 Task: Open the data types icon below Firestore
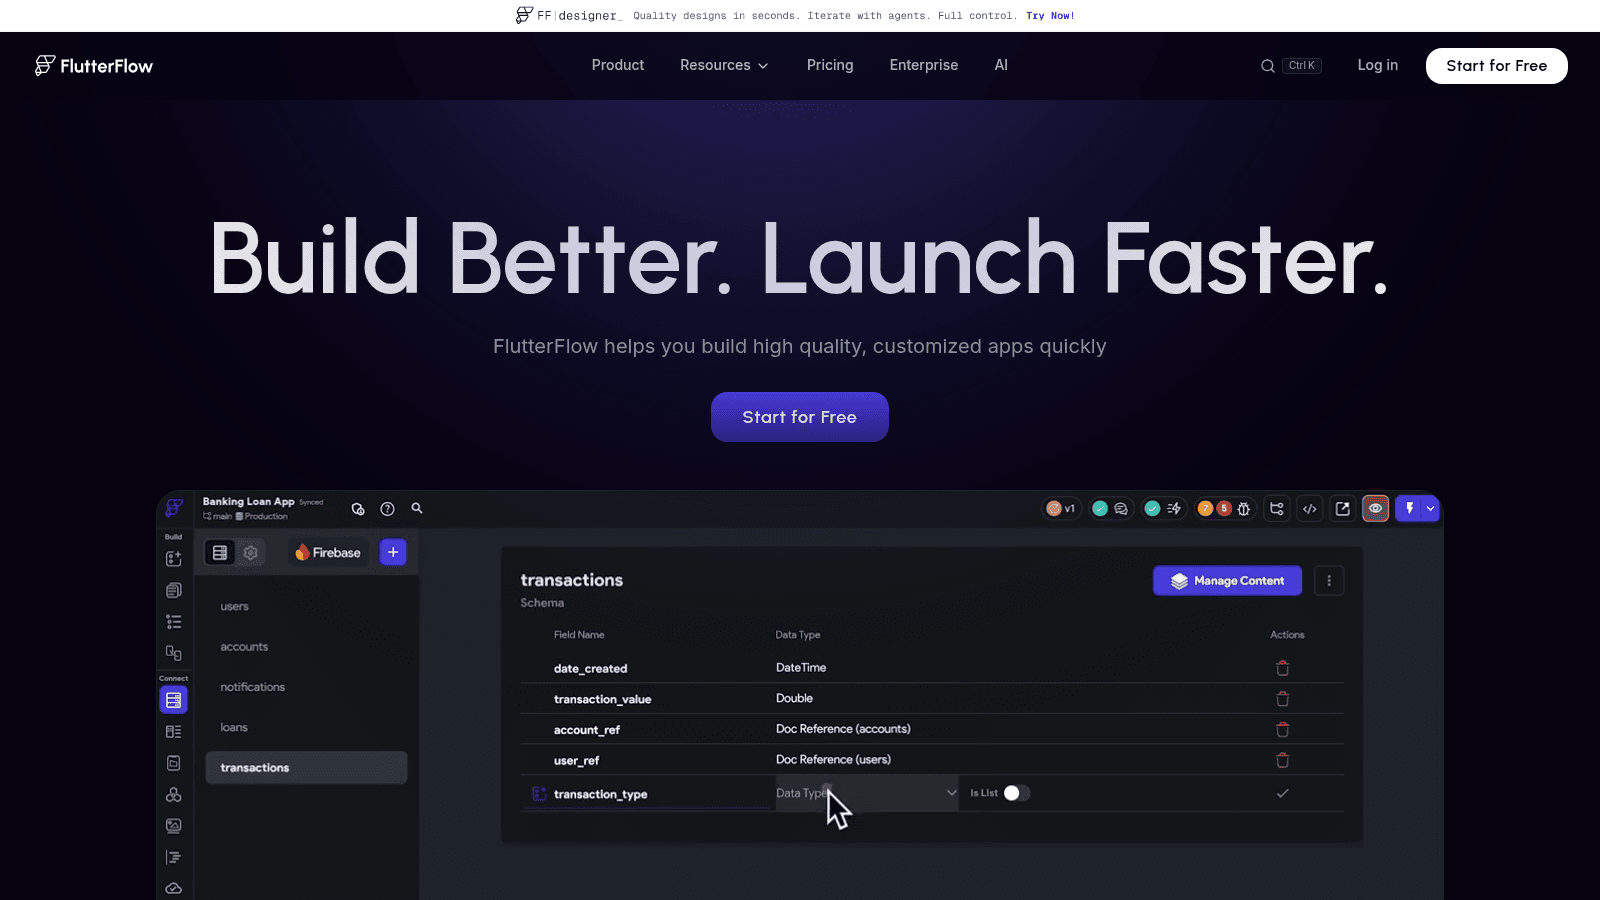174,732
